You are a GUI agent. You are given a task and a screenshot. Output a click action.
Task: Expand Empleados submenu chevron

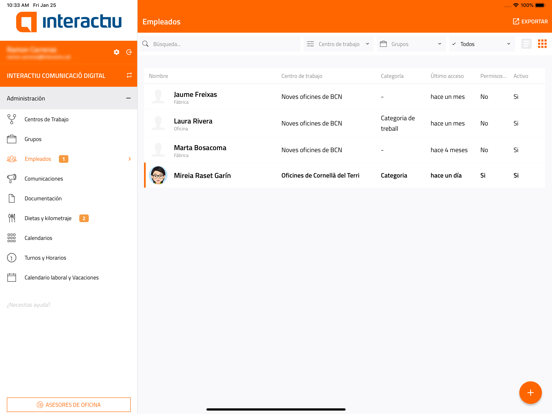pyautogui.click(x=130, y=159)
